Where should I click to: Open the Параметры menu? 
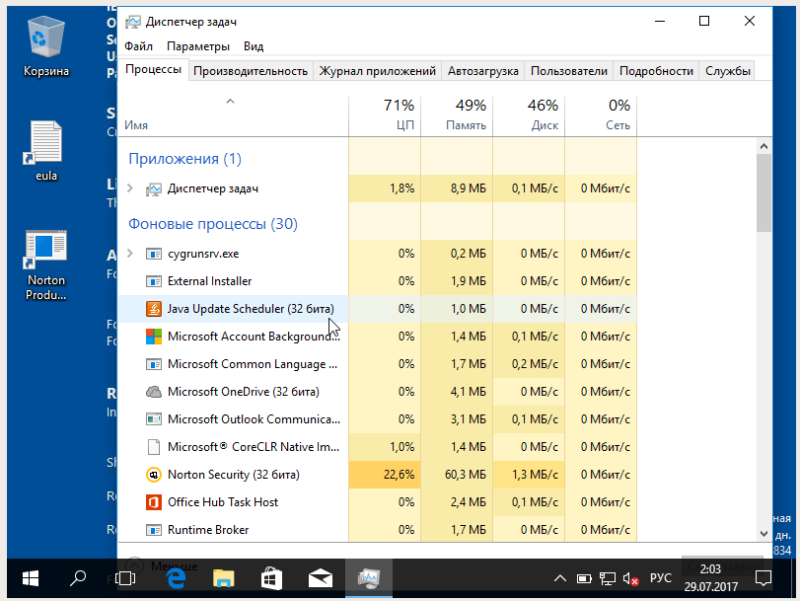click(198, 46)
